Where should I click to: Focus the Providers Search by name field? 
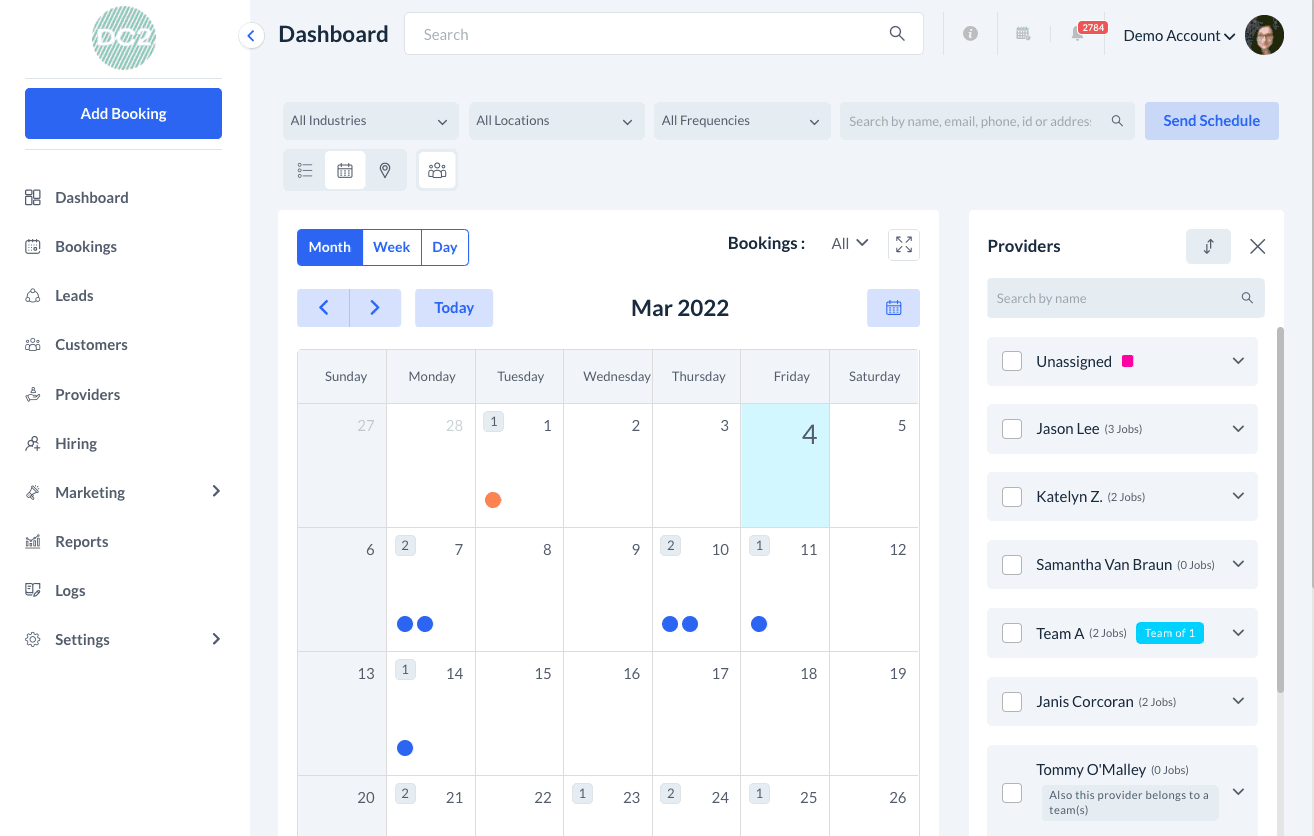(1126, 298)
